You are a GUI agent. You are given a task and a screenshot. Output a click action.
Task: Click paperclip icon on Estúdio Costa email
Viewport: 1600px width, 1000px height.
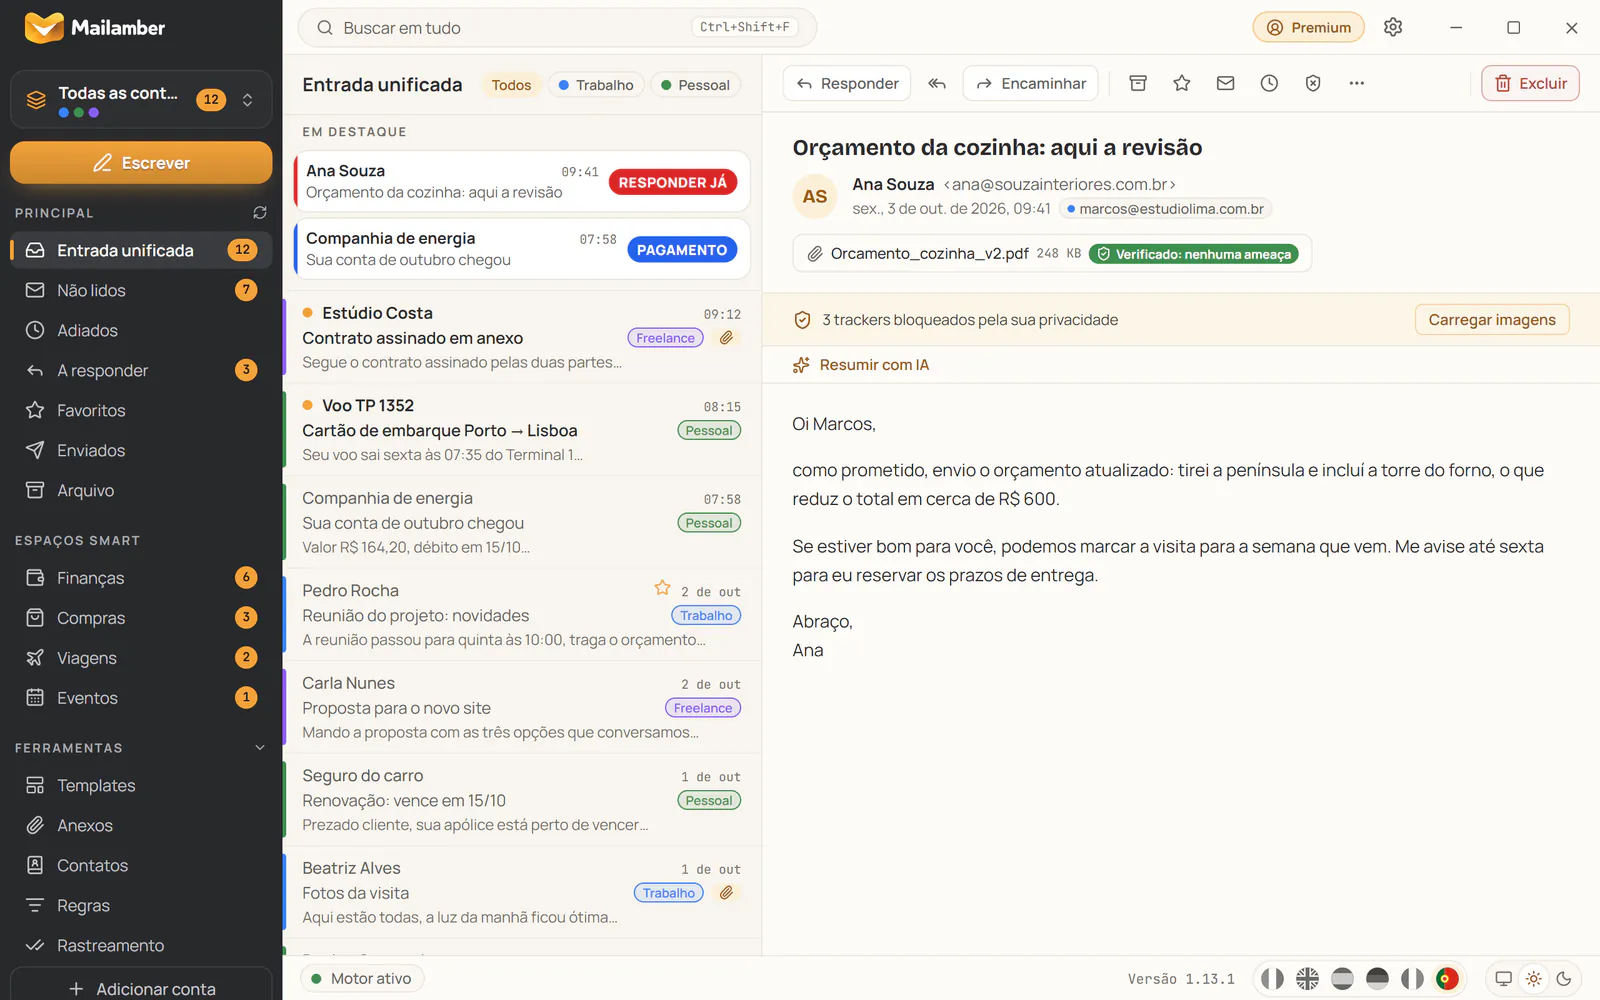coord(727,338)
